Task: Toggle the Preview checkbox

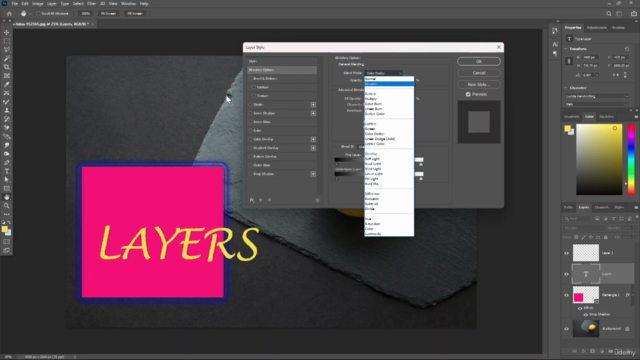Action: click(x=468, y=94)
